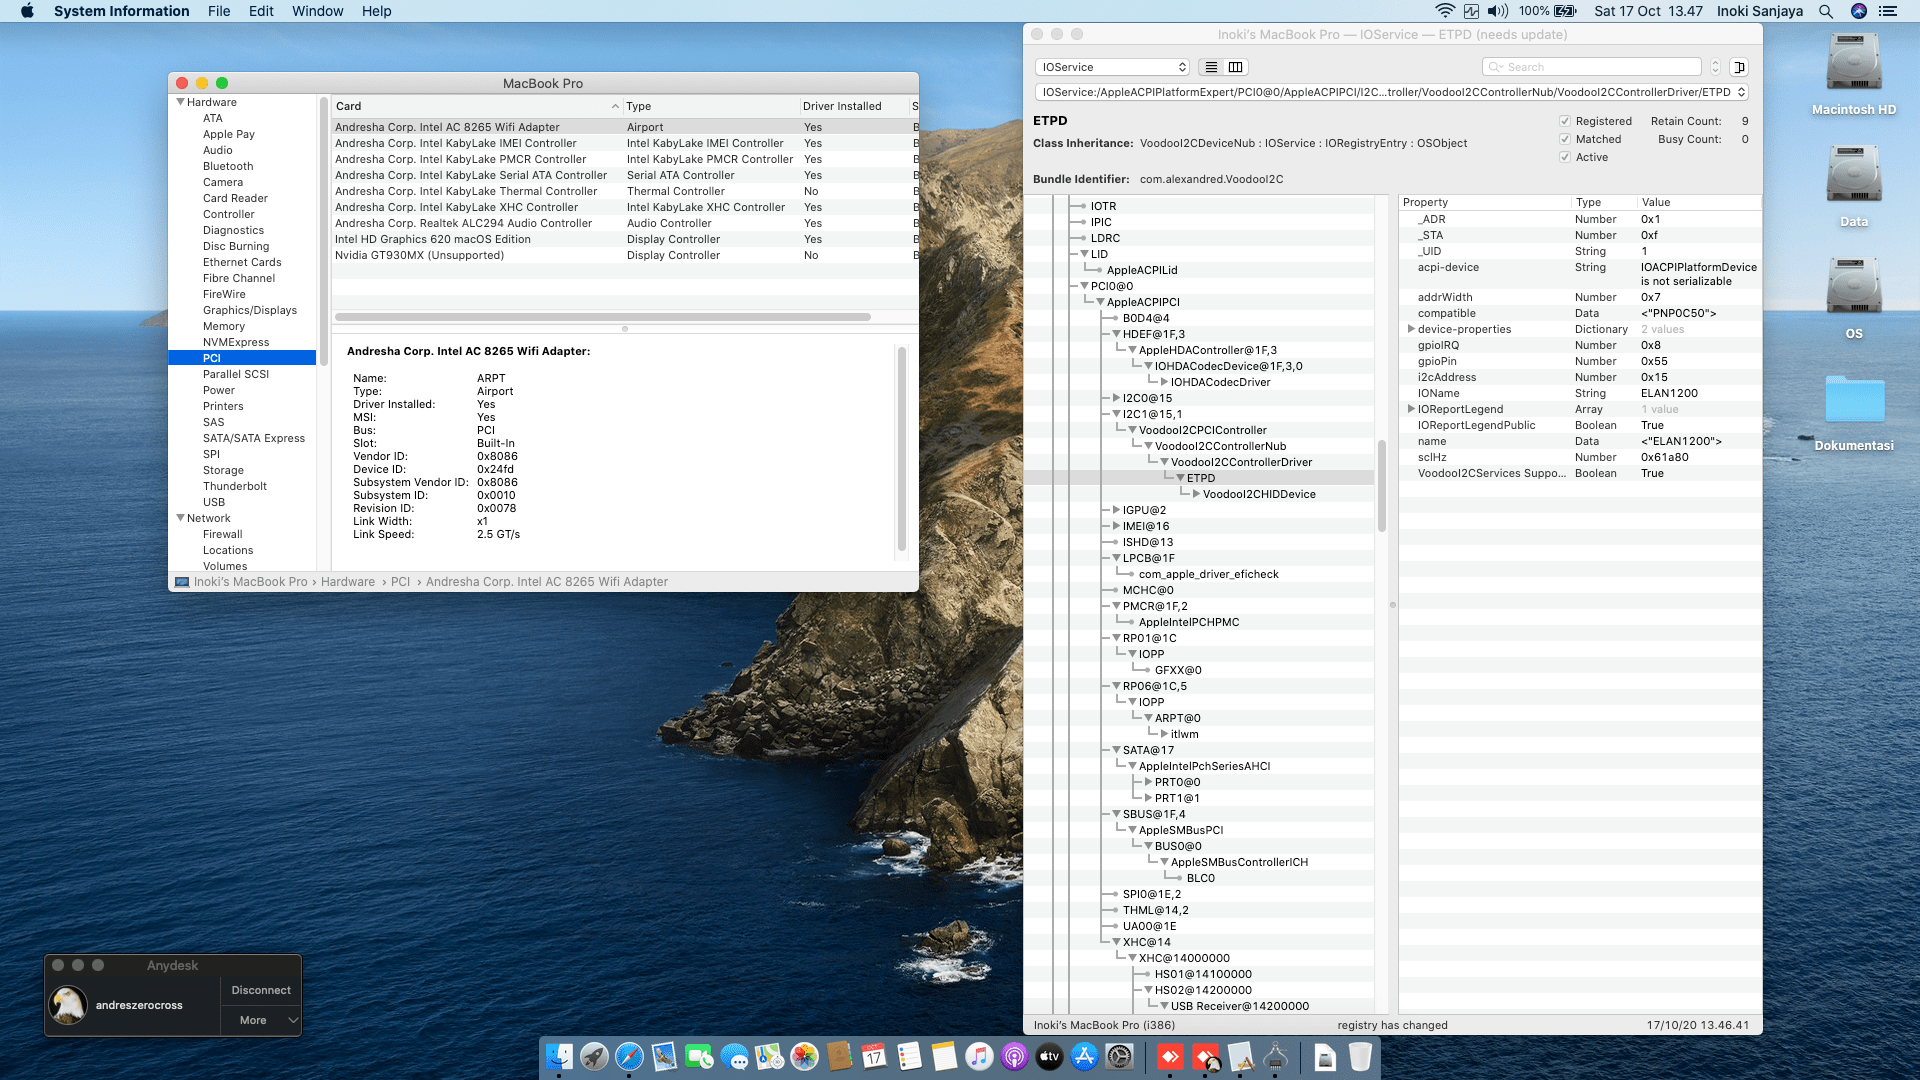Disconnect the Anydesk session
The image size is (1920, 1080).
coord(261,990)
